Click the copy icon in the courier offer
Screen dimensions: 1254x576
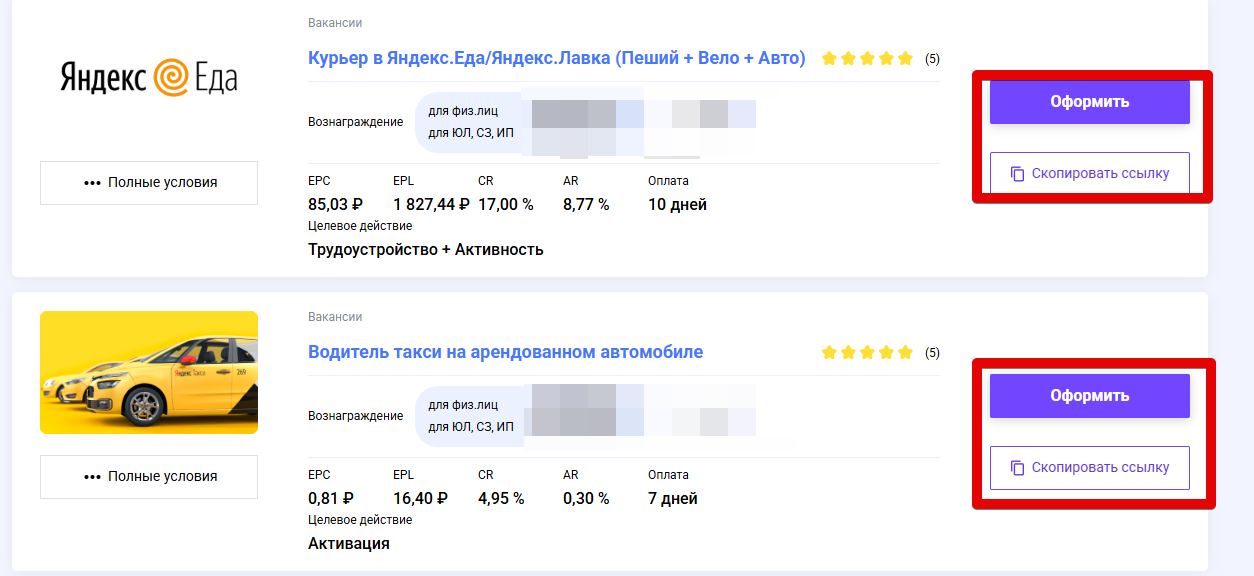1017,174
